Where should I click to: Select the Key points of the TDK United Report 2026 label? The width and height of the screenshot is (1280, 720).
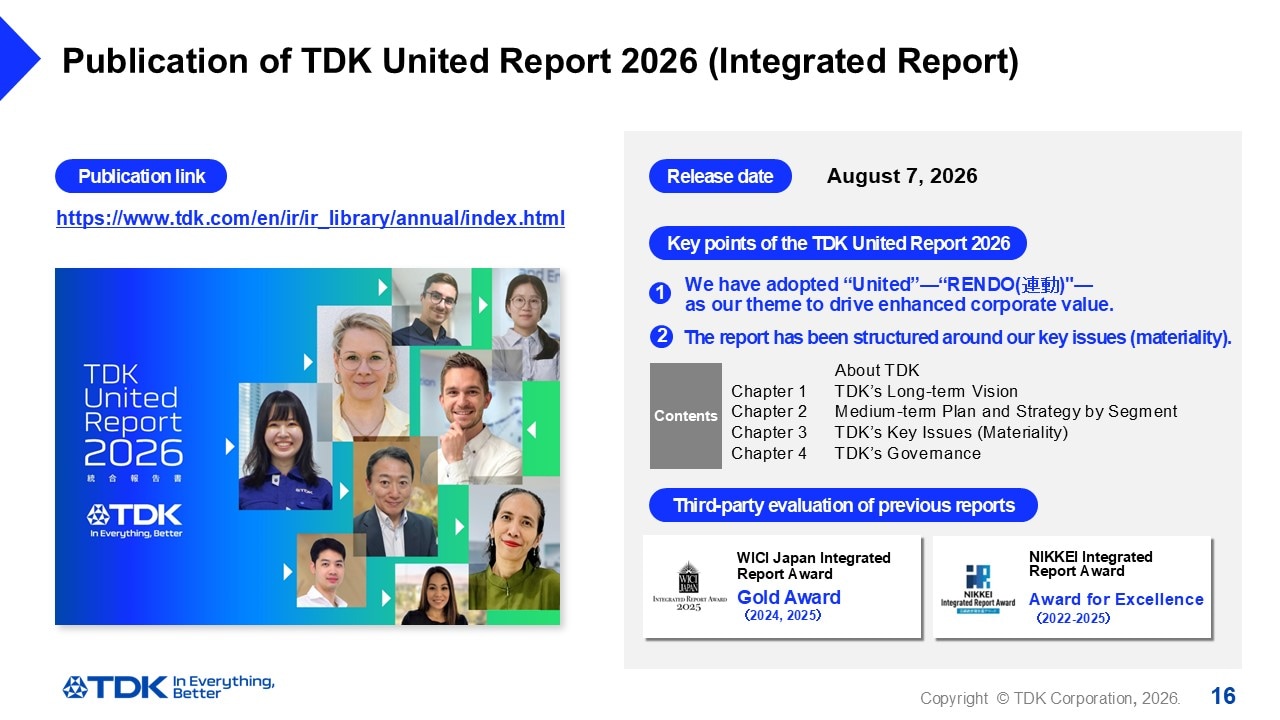[x=838, y=243]
